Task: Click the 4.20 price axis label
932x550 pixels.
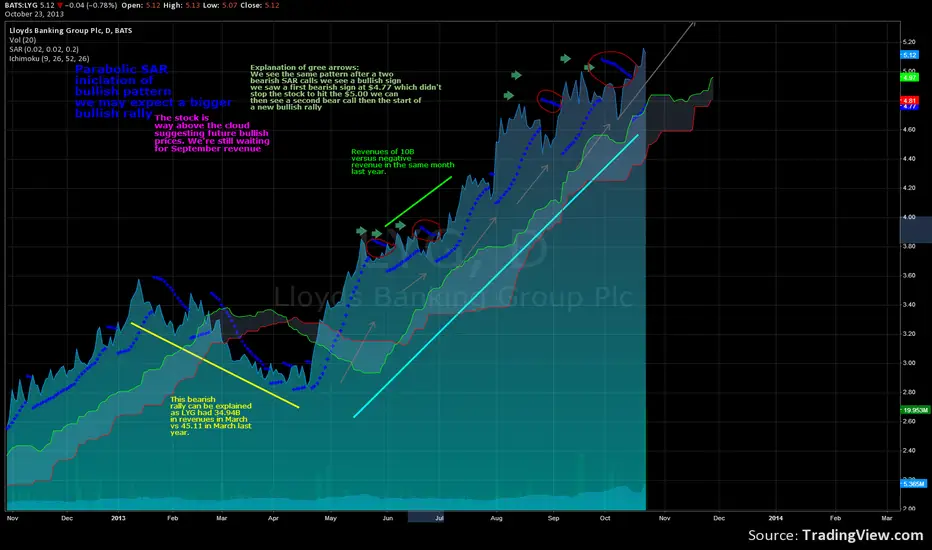Action: 909,188
